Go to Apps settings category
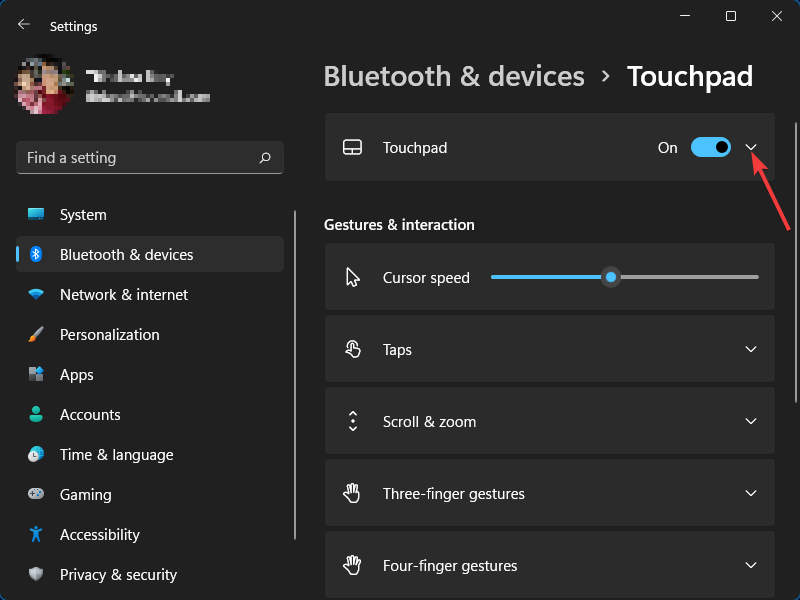The width and height of the screenshot is (800, 600). (76, 375)
